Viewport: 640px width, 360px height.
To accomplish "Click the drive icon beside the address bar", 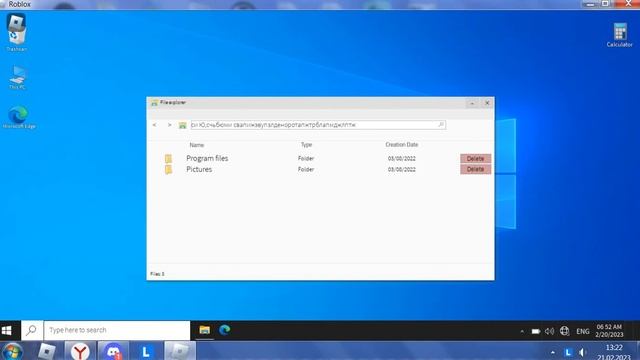I will (182, 125).
